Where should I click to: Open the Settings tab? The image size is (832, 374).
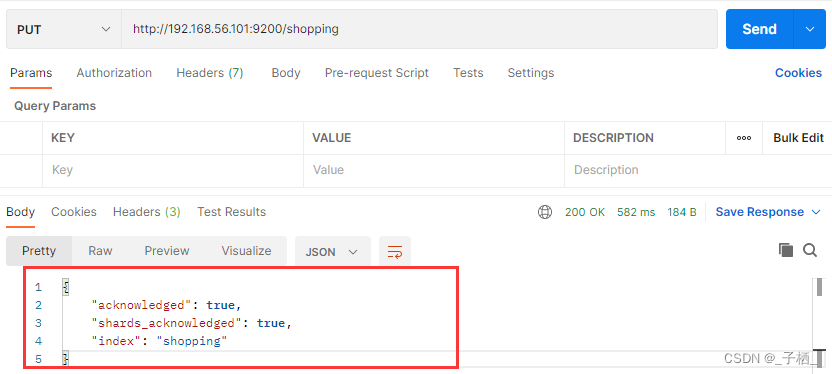click(531, 73)
